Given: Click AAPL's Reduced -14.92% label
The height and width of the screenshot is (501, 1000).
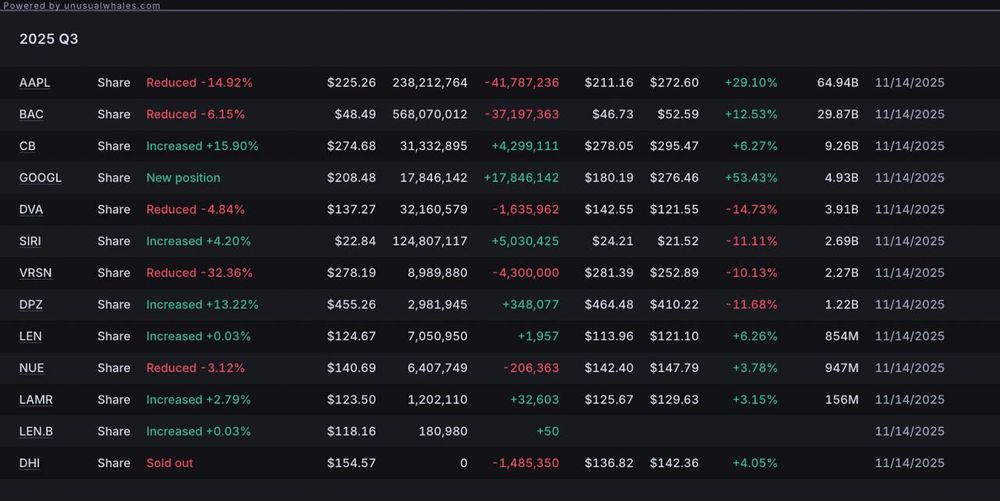Looking at the screenshot, I should coord(199,83).
